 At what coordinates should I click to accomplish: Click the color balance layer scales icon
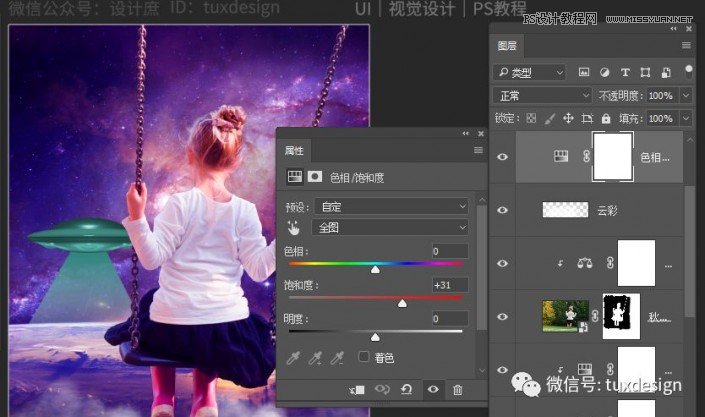[x=585, y=263]
